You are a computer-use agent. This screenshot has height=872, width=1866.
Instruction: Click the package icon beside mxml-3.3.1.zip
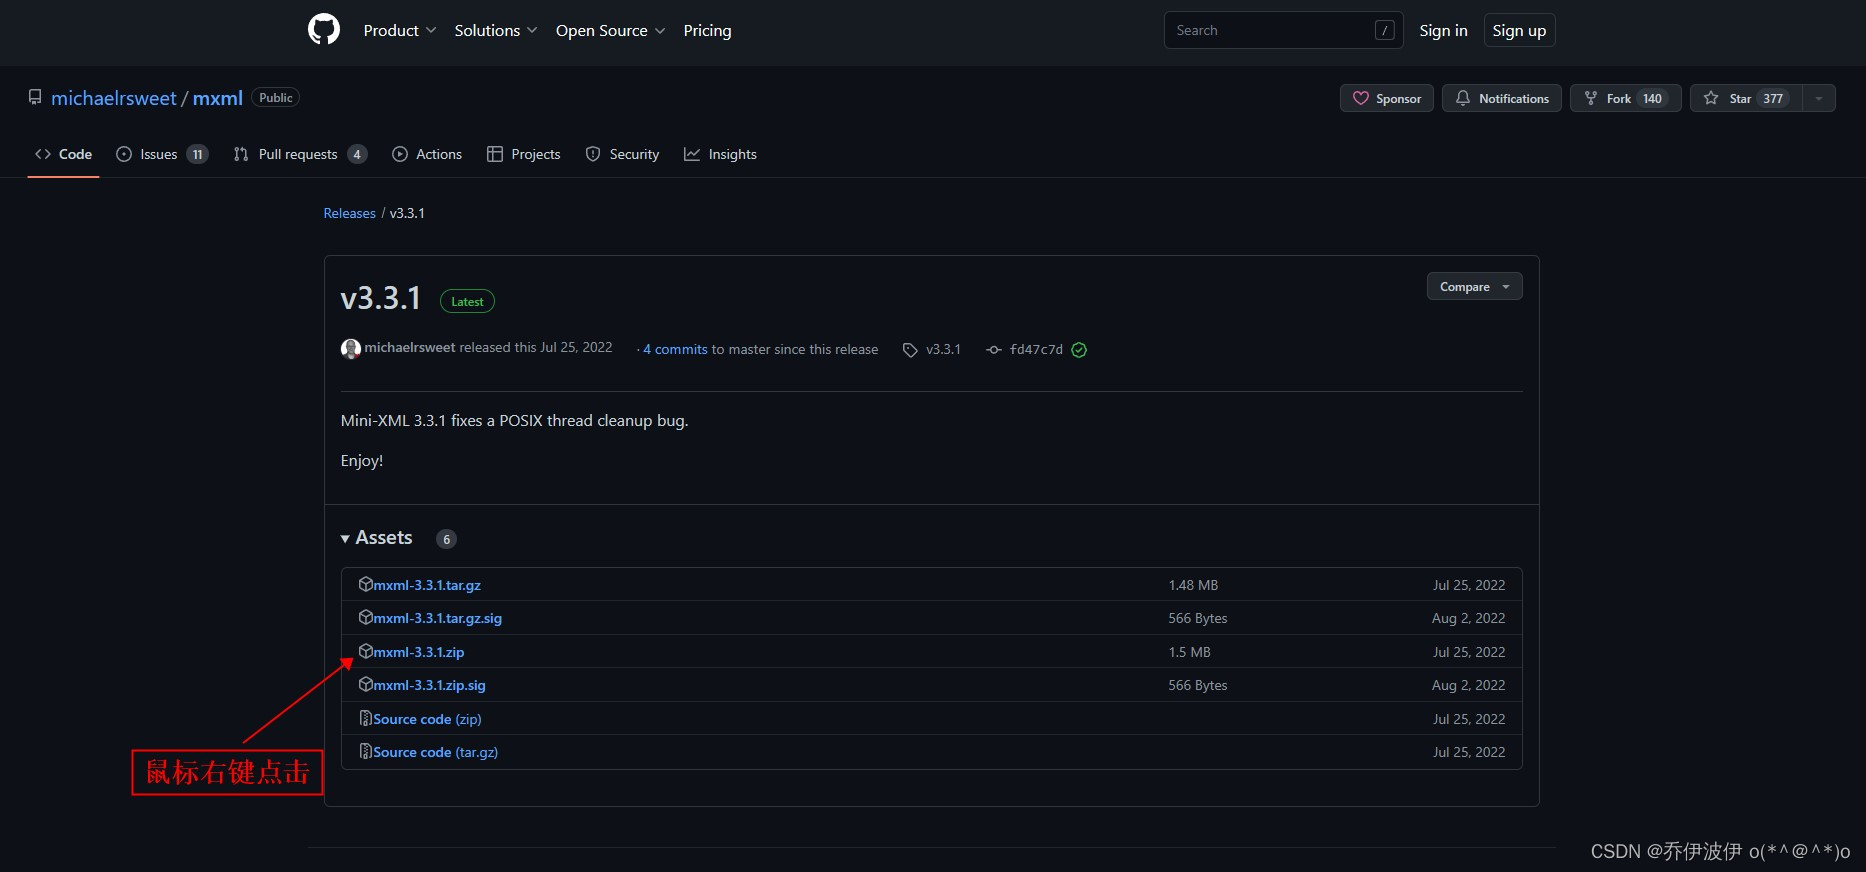366,651
